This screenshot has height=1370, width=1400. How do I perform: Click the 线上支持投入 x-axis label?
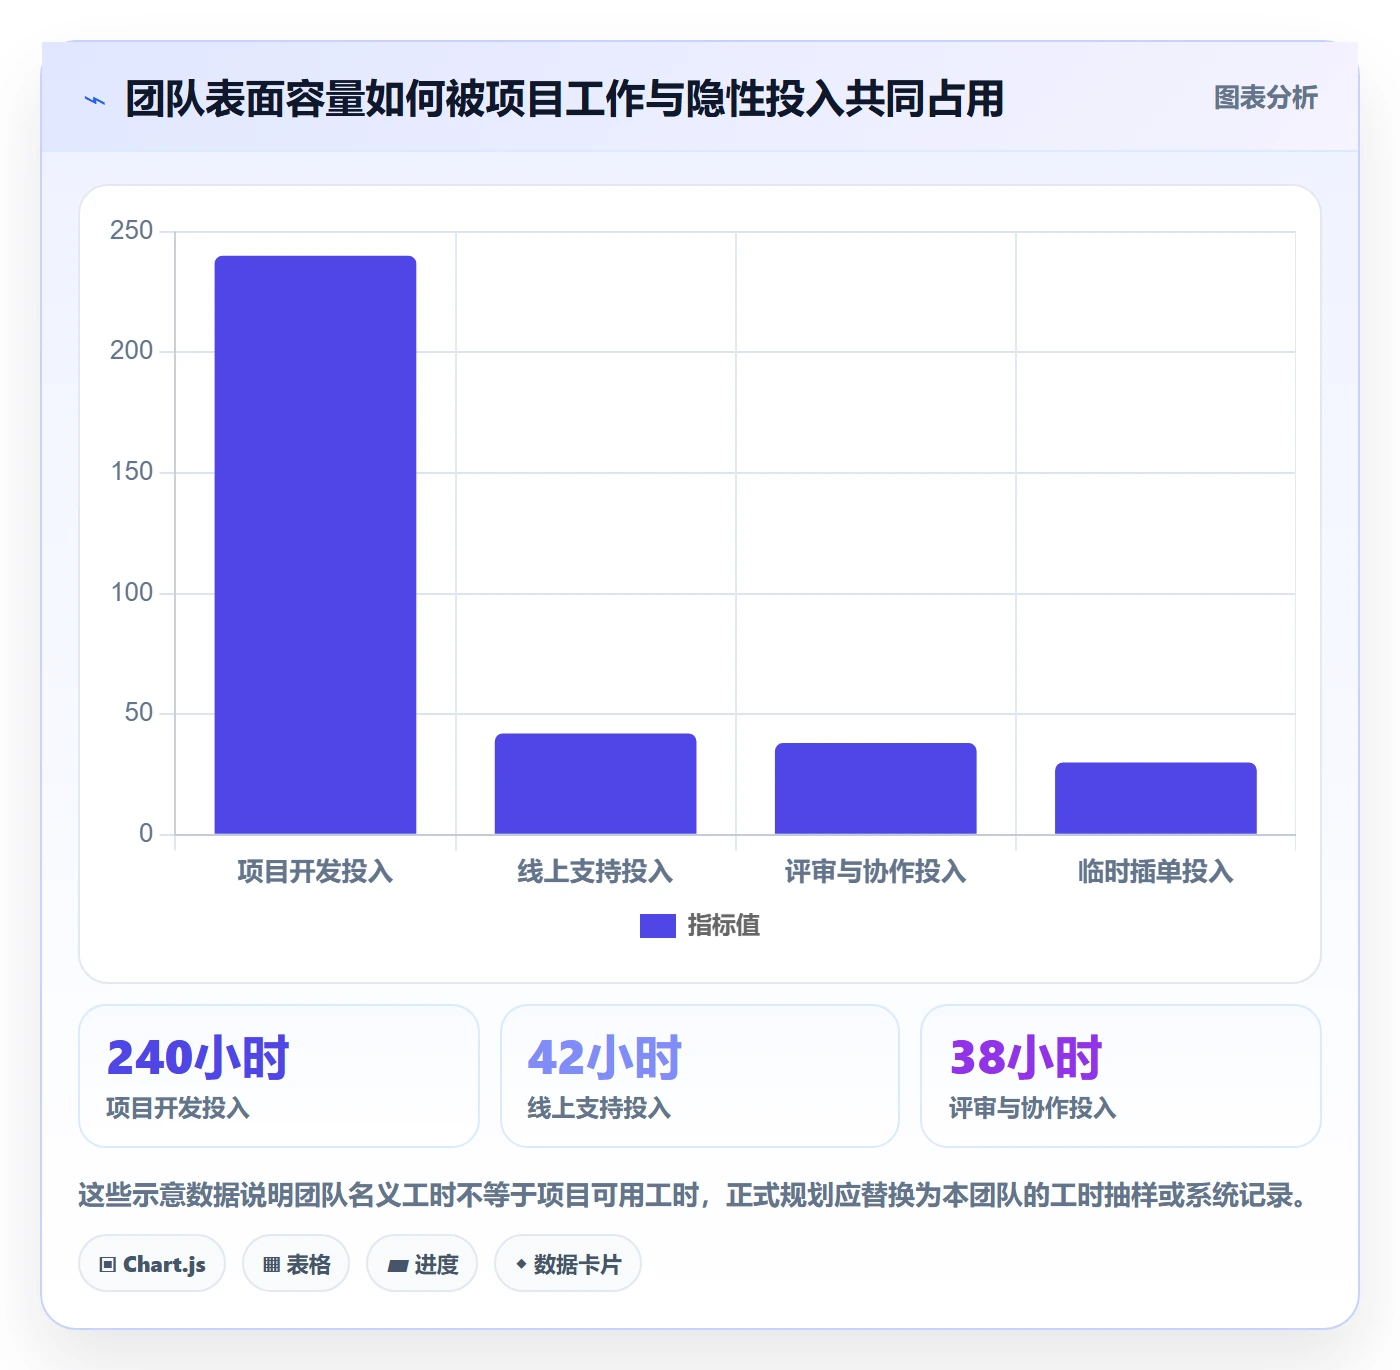[x=595, y=872]
